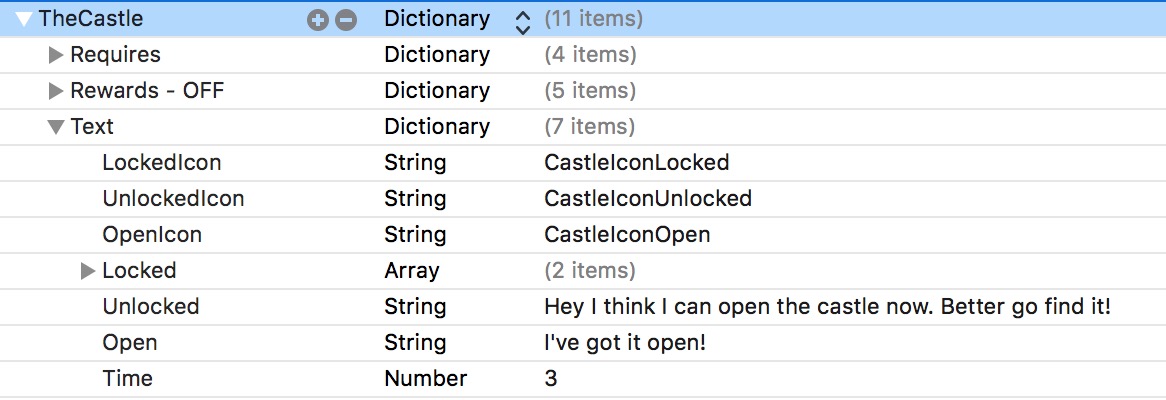This screenshot has width=1166, height=400.
Task: Collapse the Text dictionary
Action: point(56,127)
